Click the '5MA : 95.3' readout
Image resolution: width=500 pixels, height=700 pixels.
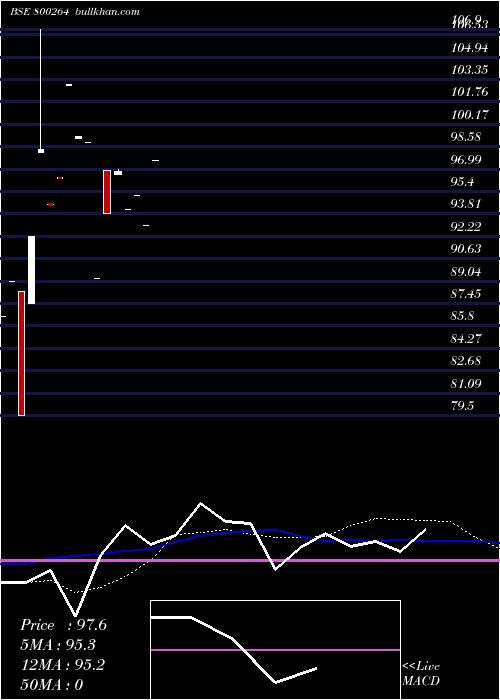[58, 645]
